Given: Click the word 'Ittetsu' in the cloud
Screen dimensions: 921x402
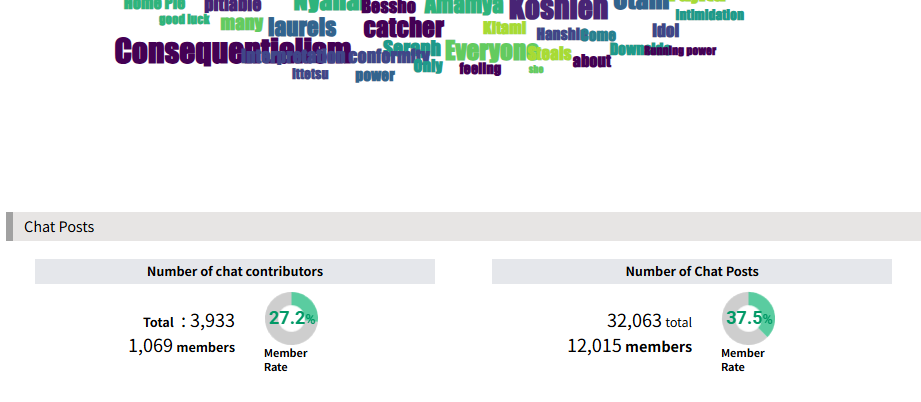Looking at the screenshot, I should (x=310, y=74).
